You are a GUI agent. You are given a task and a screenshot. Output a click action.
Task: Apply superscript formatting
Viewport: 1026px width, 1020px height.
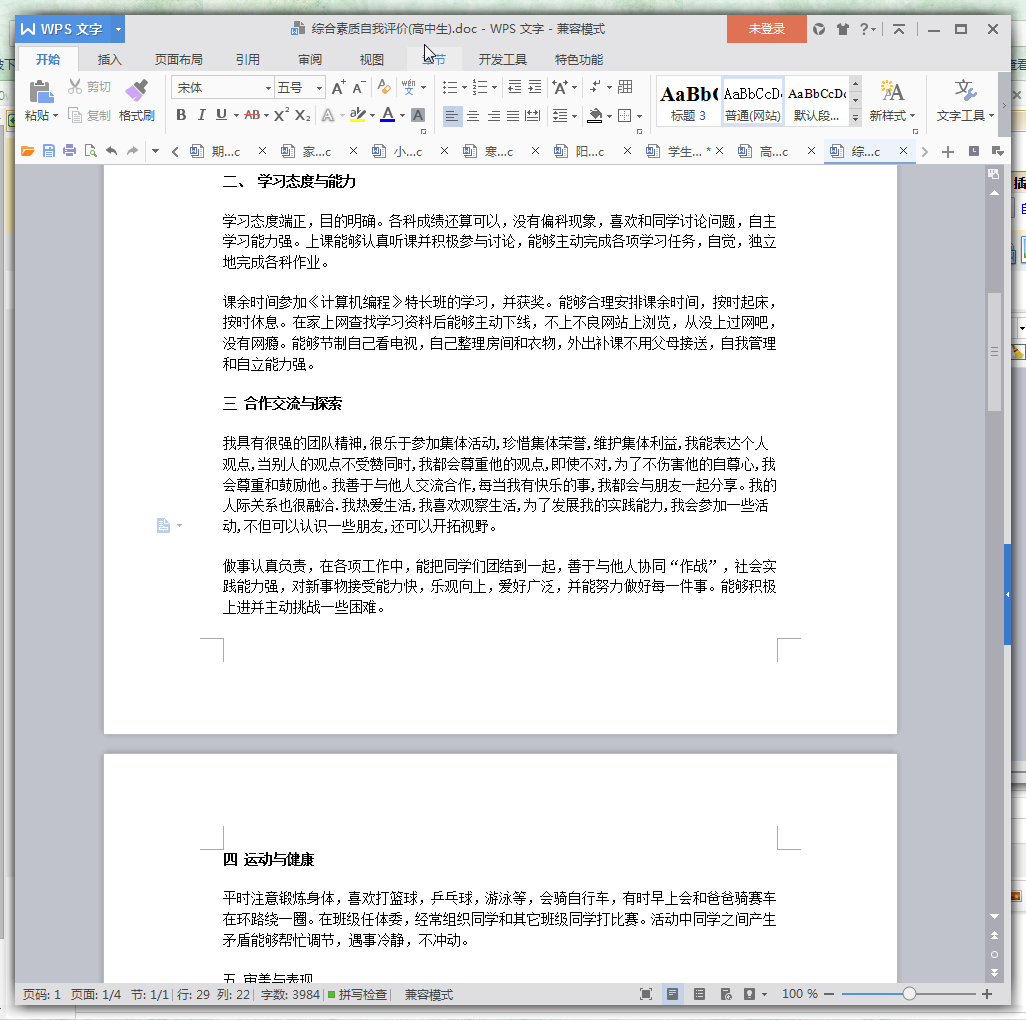pyautogui.click(x=281, y=115)
